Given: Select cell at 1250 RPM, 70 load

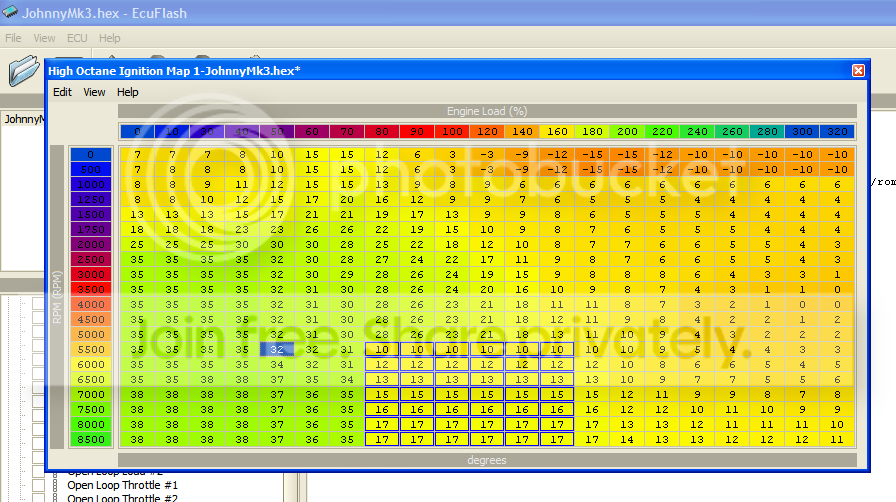Looking at the screenshot, I should [347, 200].
